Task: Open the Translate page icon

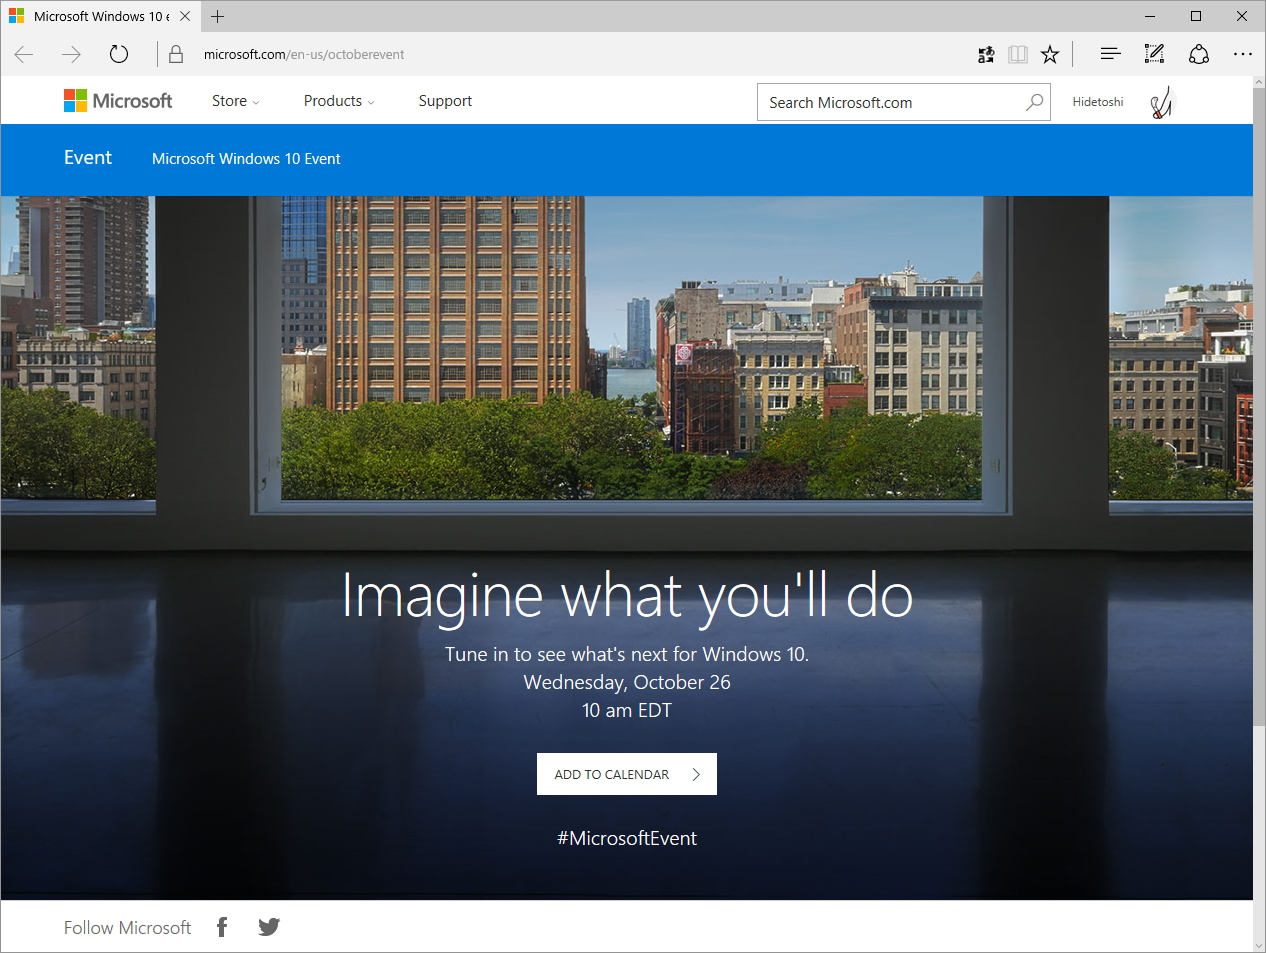Action: point(986,54)
